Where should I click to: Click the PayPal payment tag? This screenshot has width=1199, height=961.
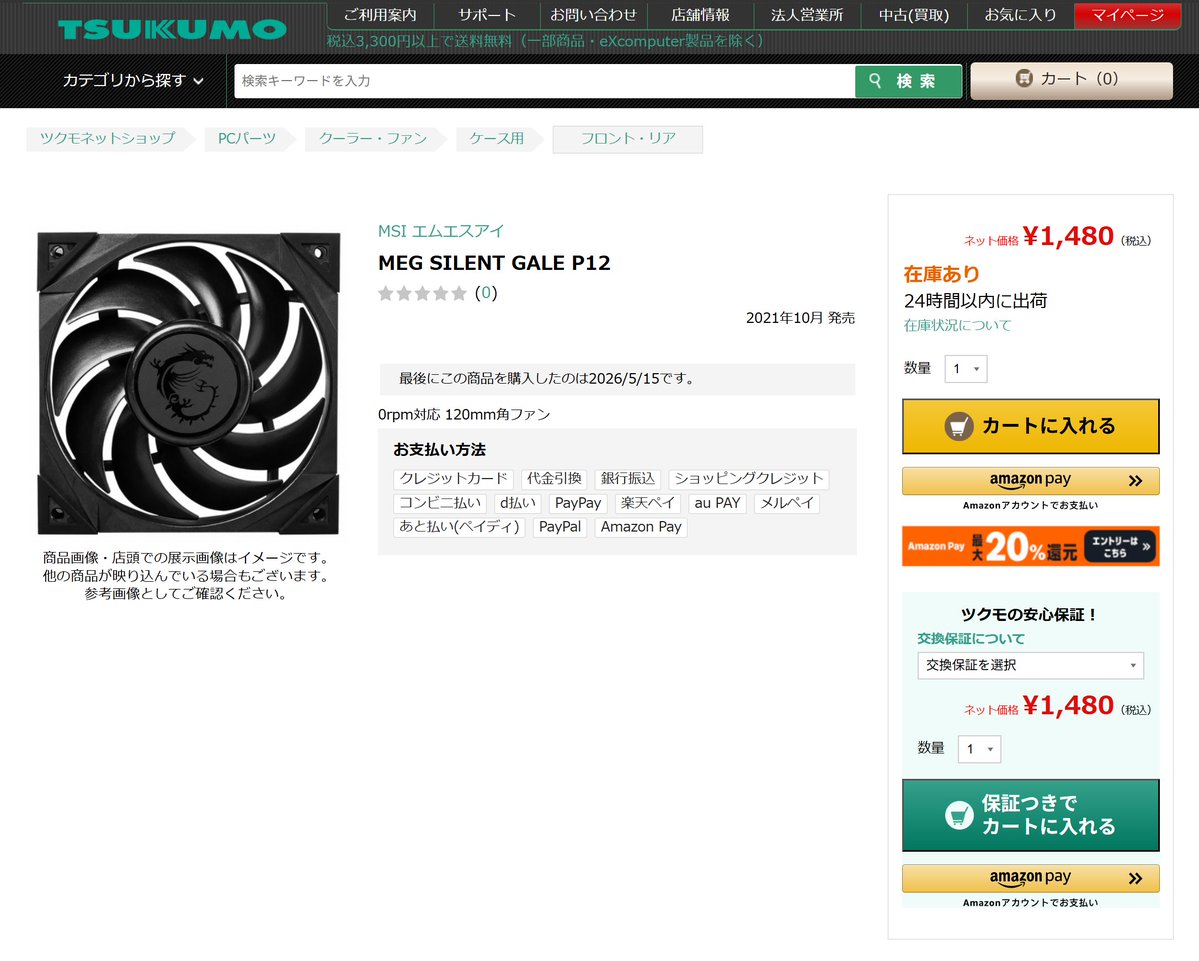click(560, 527)
